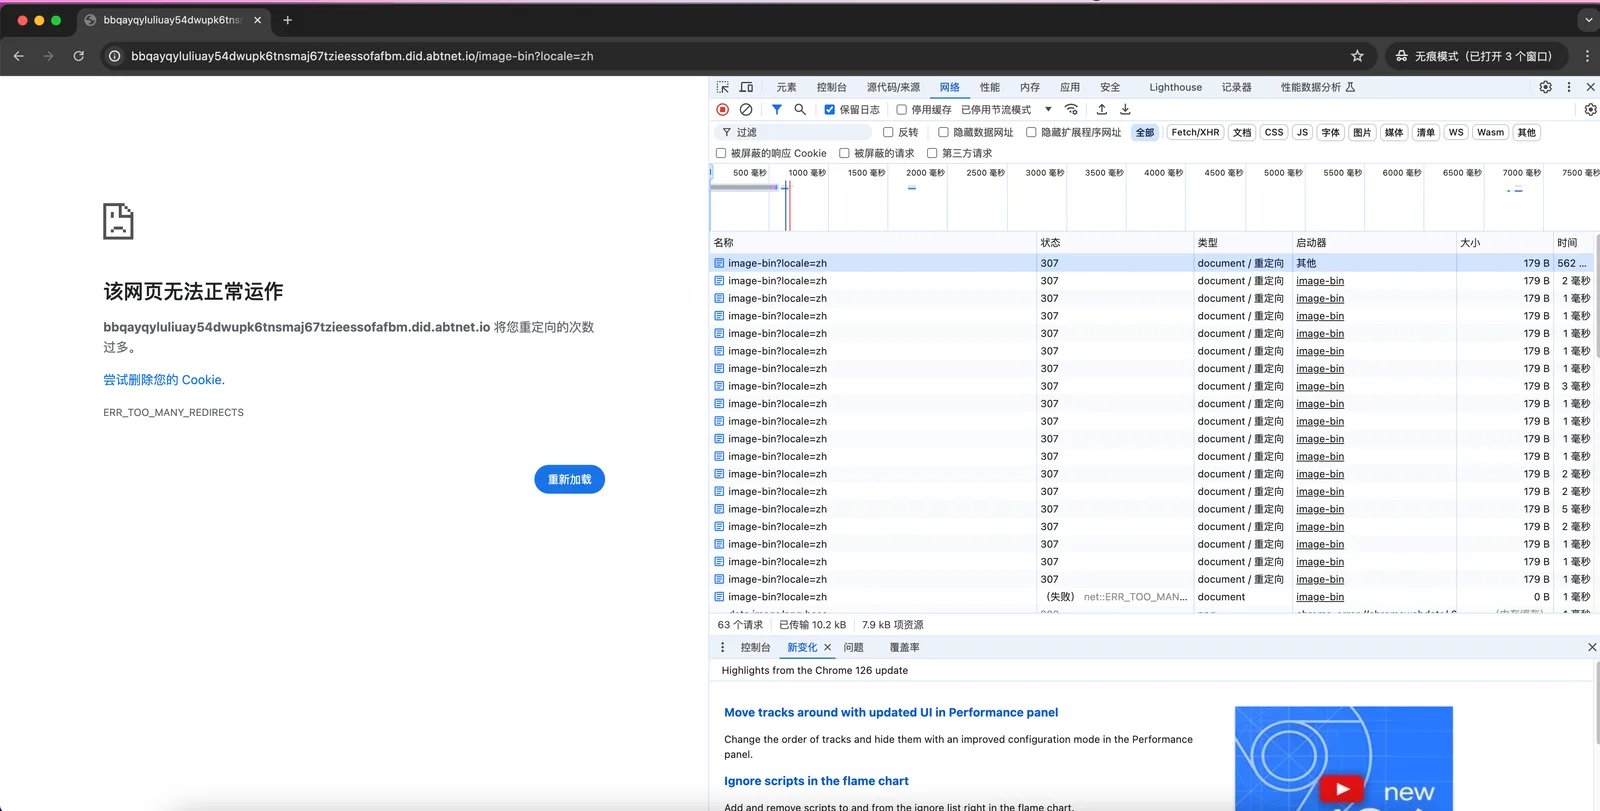Screen dimensions: 1600x811
Task: Open 问题 drawer tab
Action: coord(853,647)
